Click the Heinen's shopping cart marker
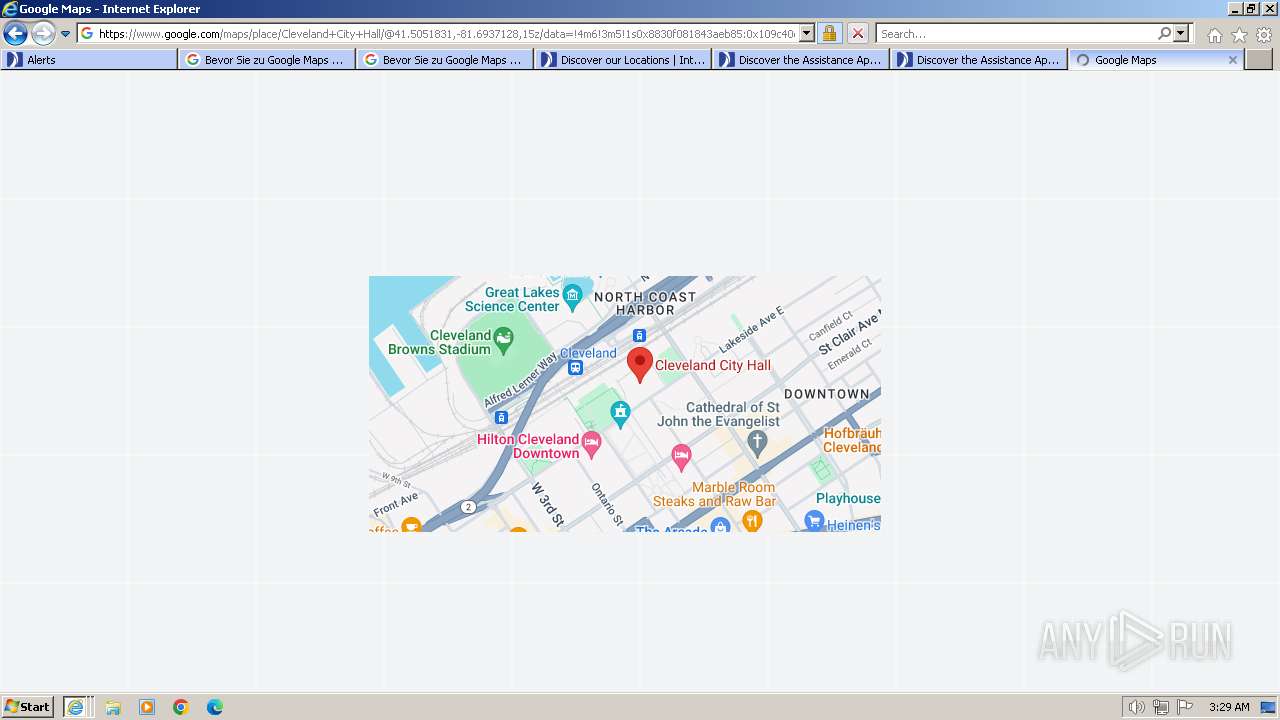1280x720 pixels. (814, 520)
